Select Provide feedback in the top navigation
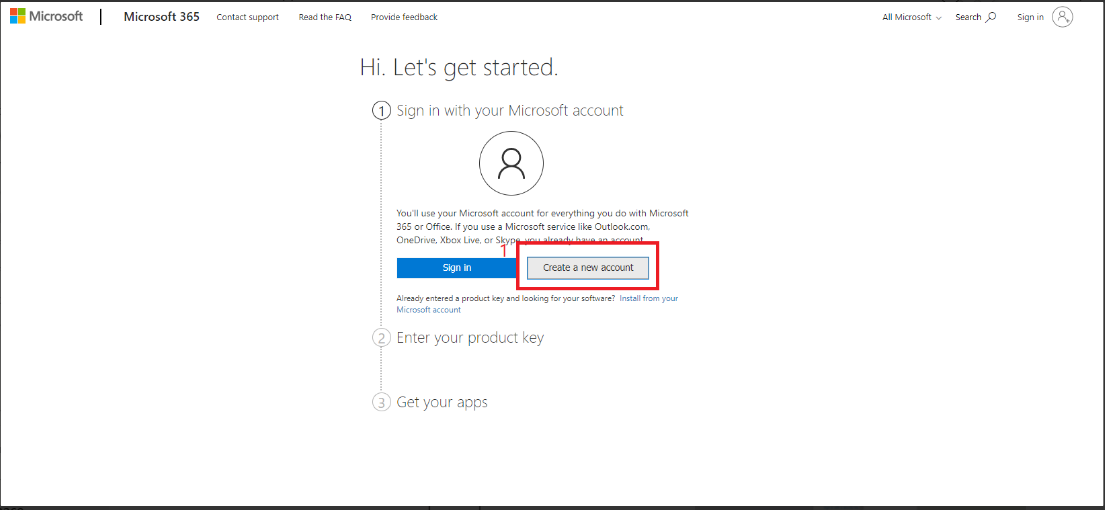 (404, 17)
